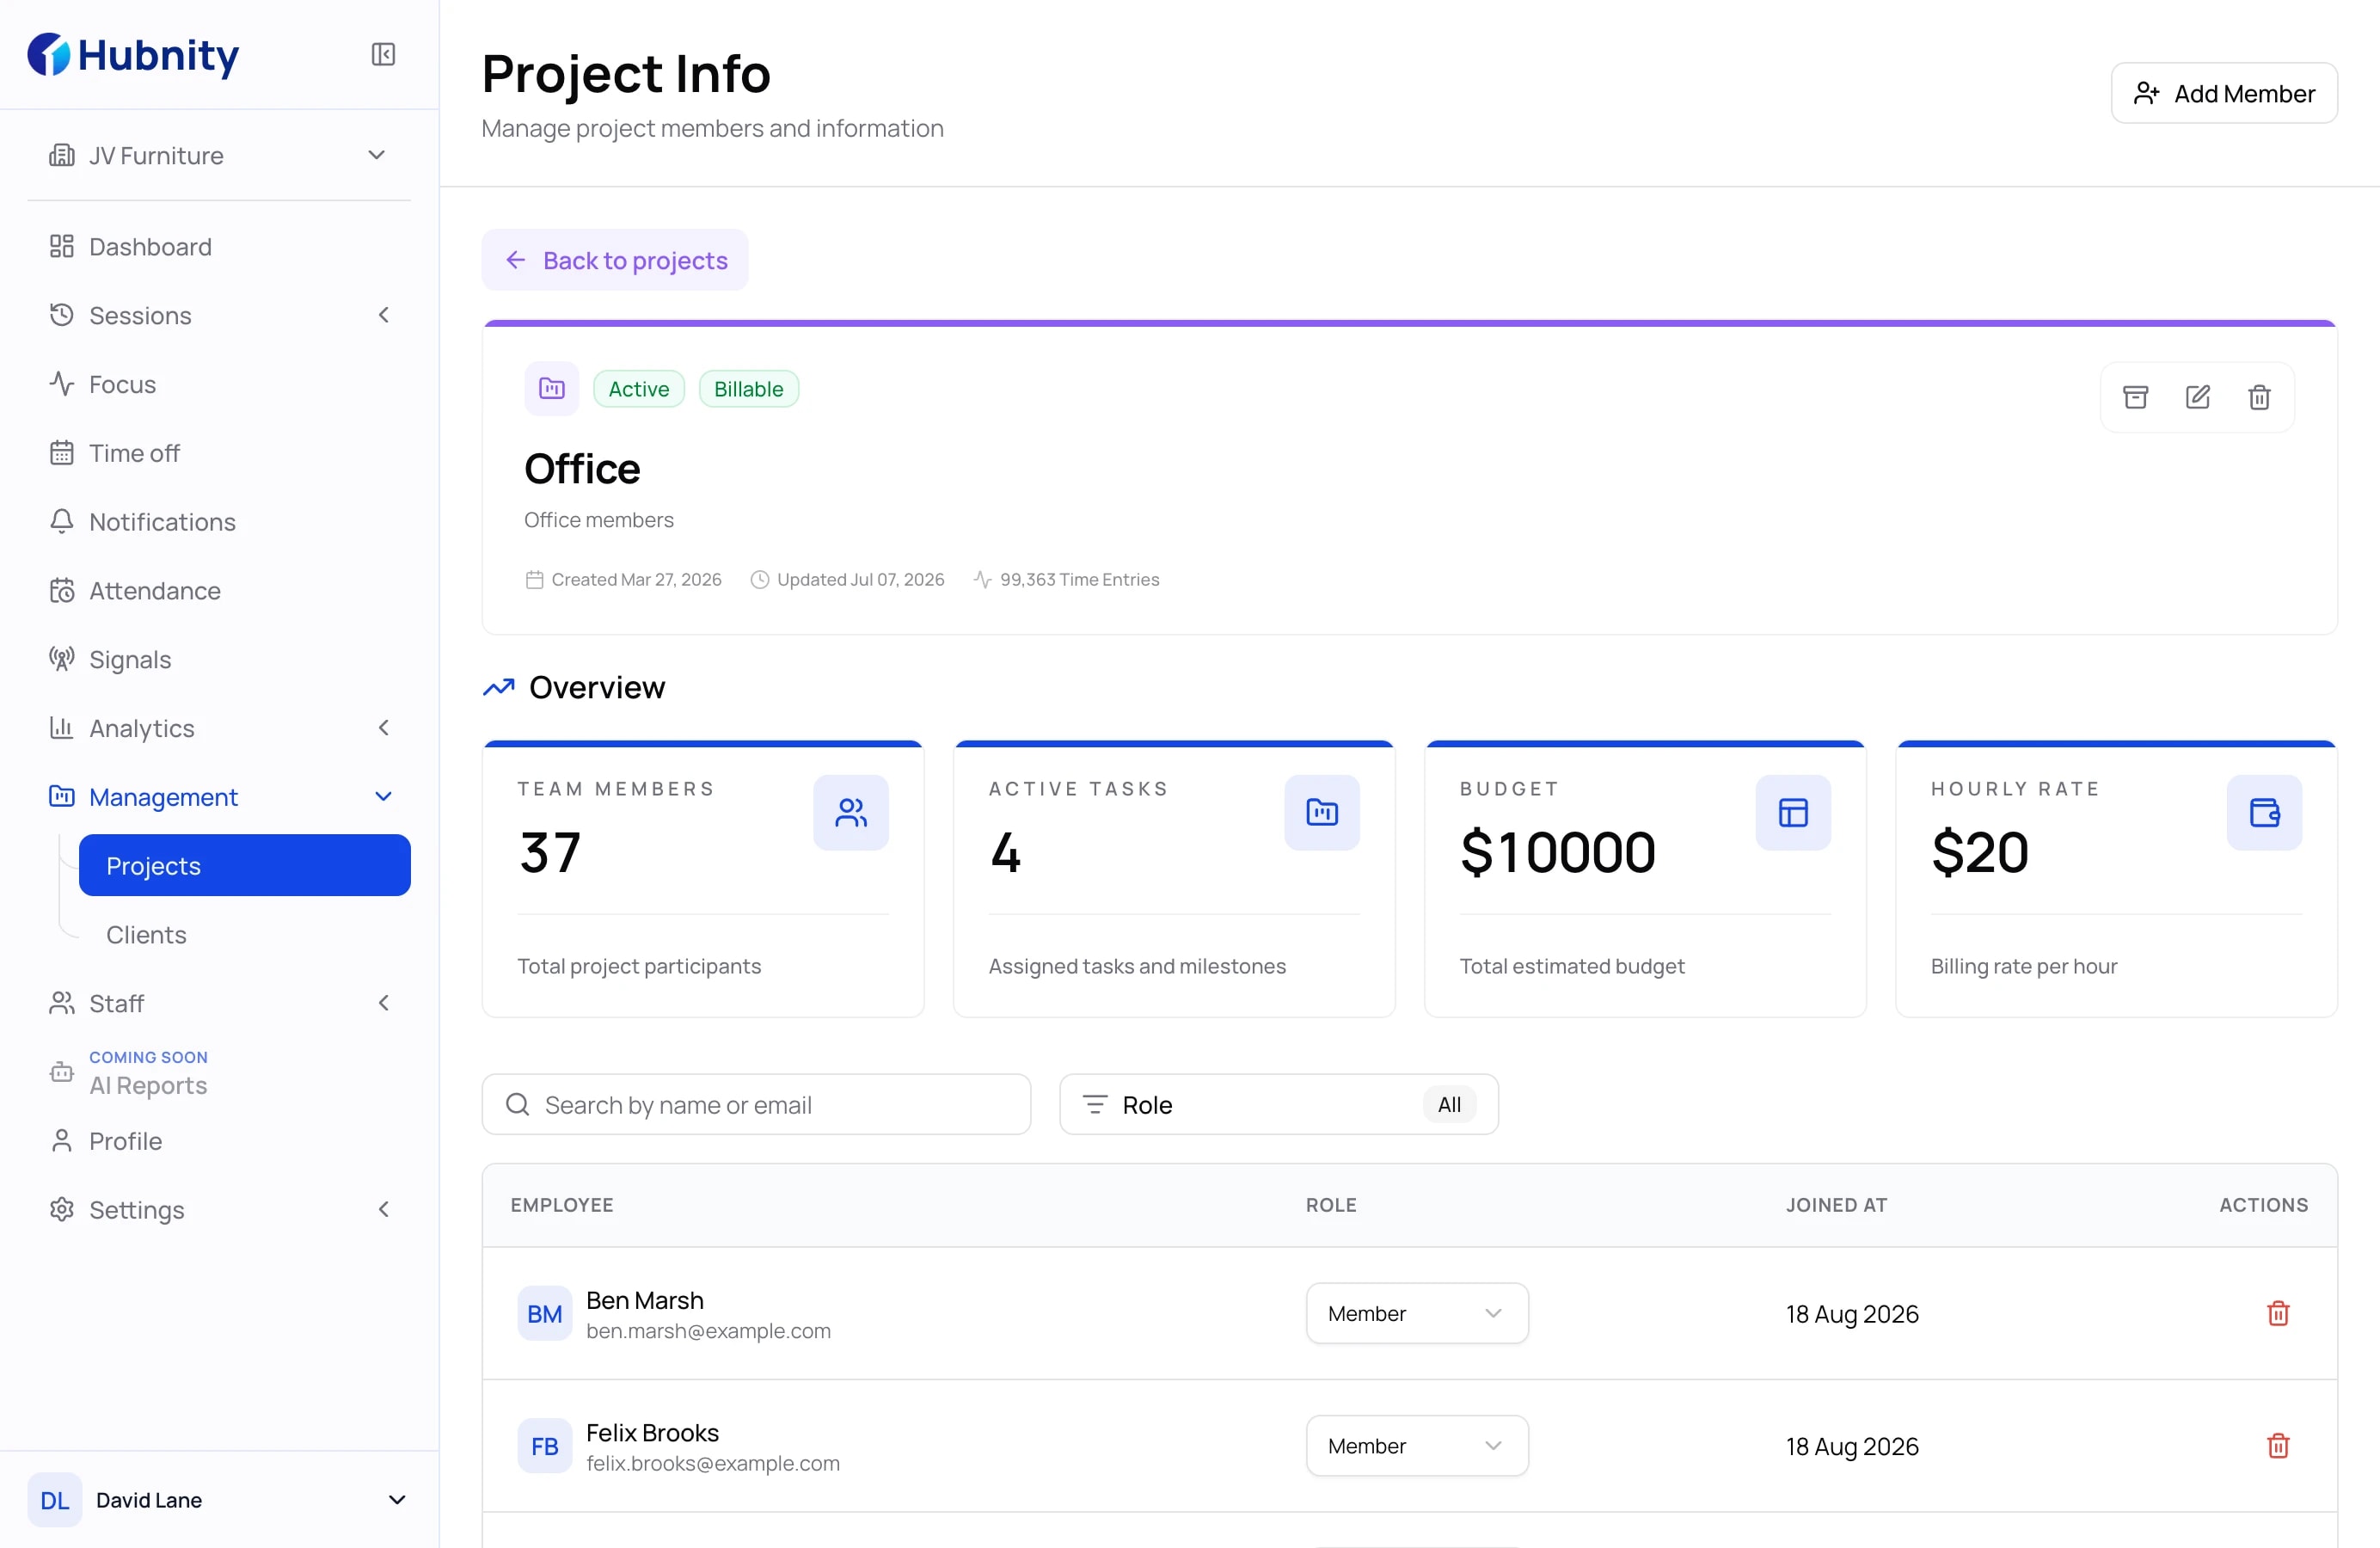Click the Role filter lines icon
This screenshot has width=2380, height=1548.
pyautogui.click(x=1096, y=1104)
